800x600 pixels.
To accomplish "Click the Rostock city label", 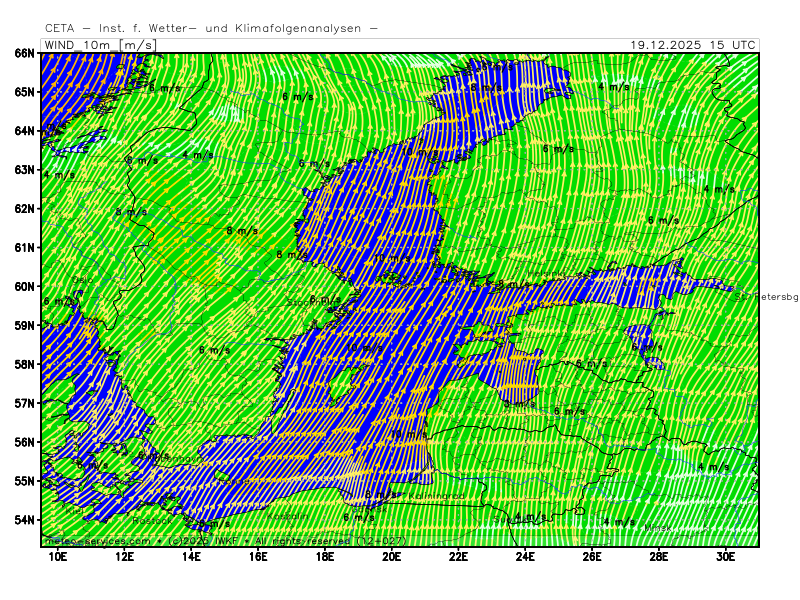I will 153,520.
